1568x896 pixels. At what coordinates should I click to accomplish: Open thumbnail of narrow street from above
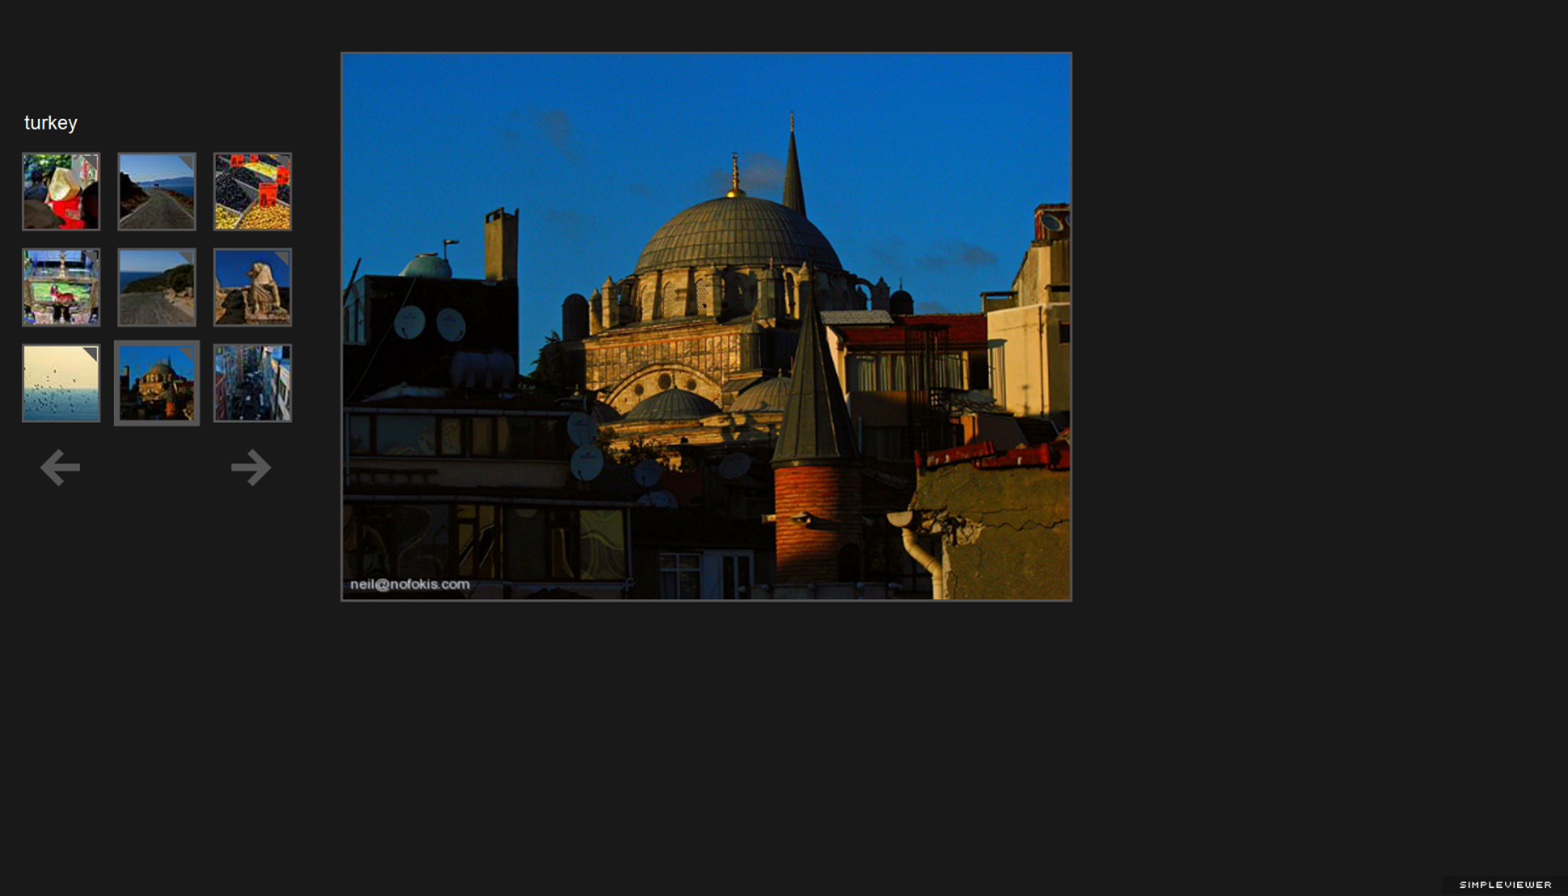[252, 383]
